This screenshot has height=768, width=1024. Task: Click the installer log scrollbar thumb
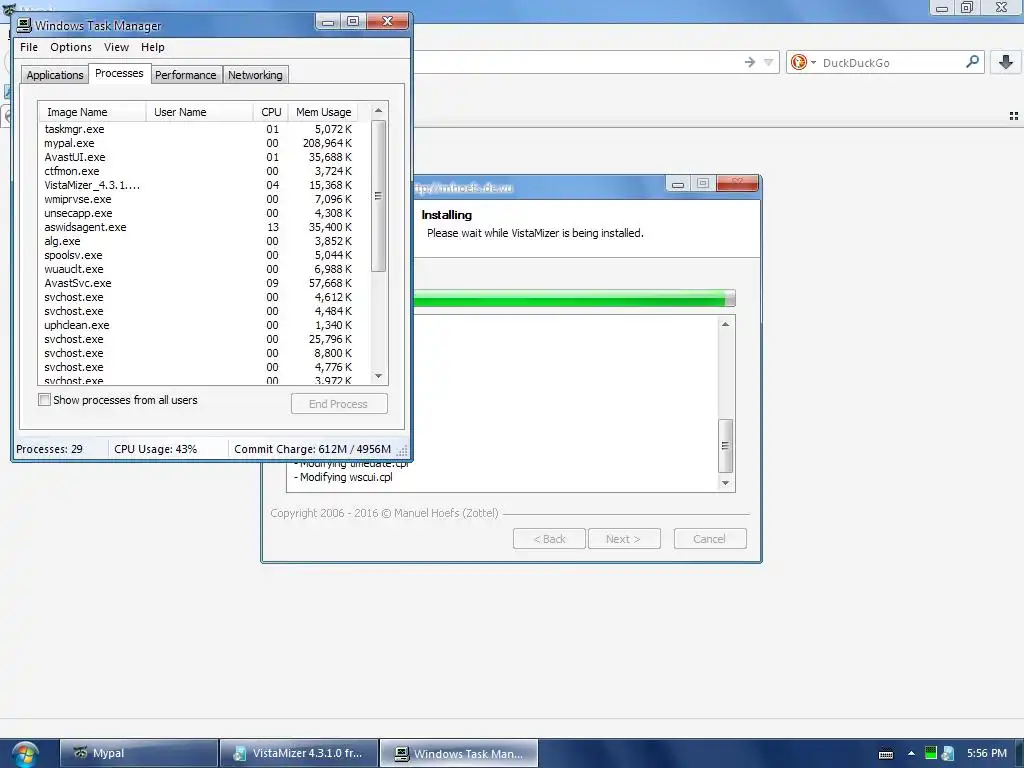pyautogui.click(x=726, y=445)
